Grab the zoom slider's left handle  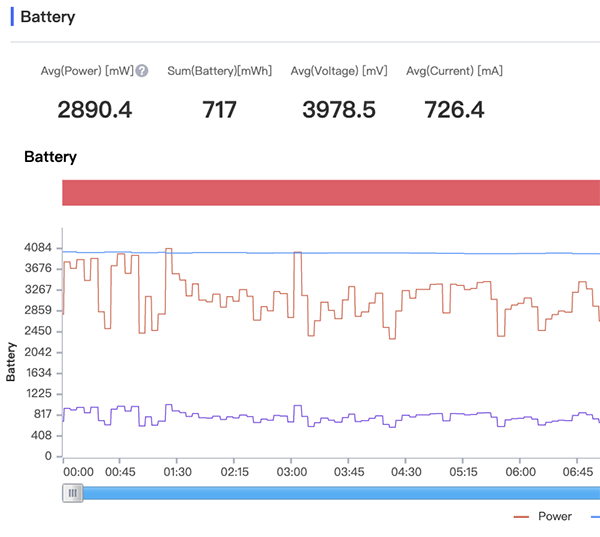72,492
